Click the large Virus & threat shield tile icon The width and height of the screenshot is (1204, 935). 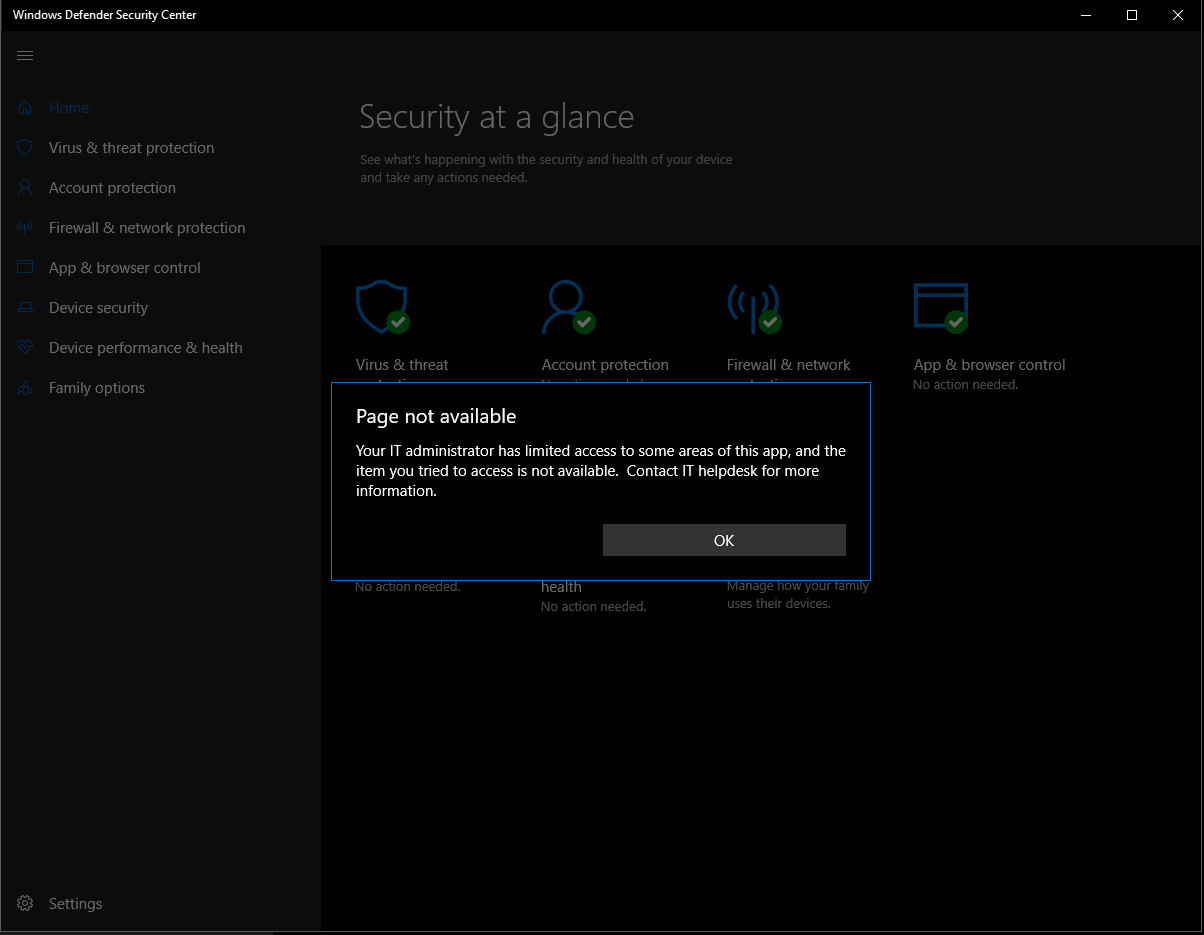pos(382,307)
